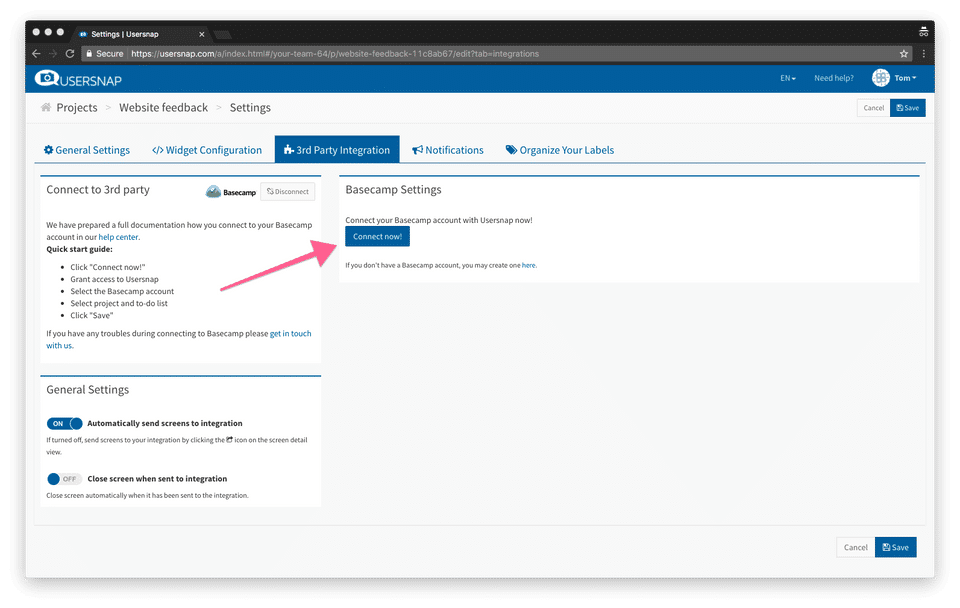The height and width of the screenshot is (608, 960).
Task: Click the browser forward arrow
Action: [x=53, y=54]
